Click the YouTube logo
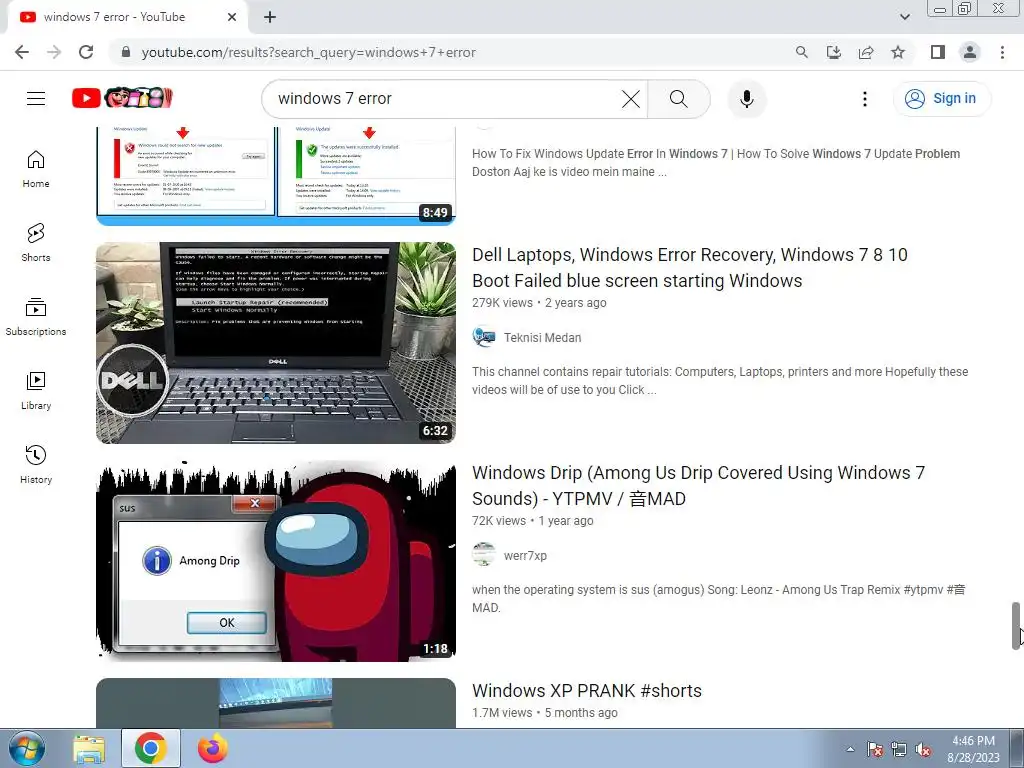The width and height of the screenshot is (1024, 768). tap(122, 98)
